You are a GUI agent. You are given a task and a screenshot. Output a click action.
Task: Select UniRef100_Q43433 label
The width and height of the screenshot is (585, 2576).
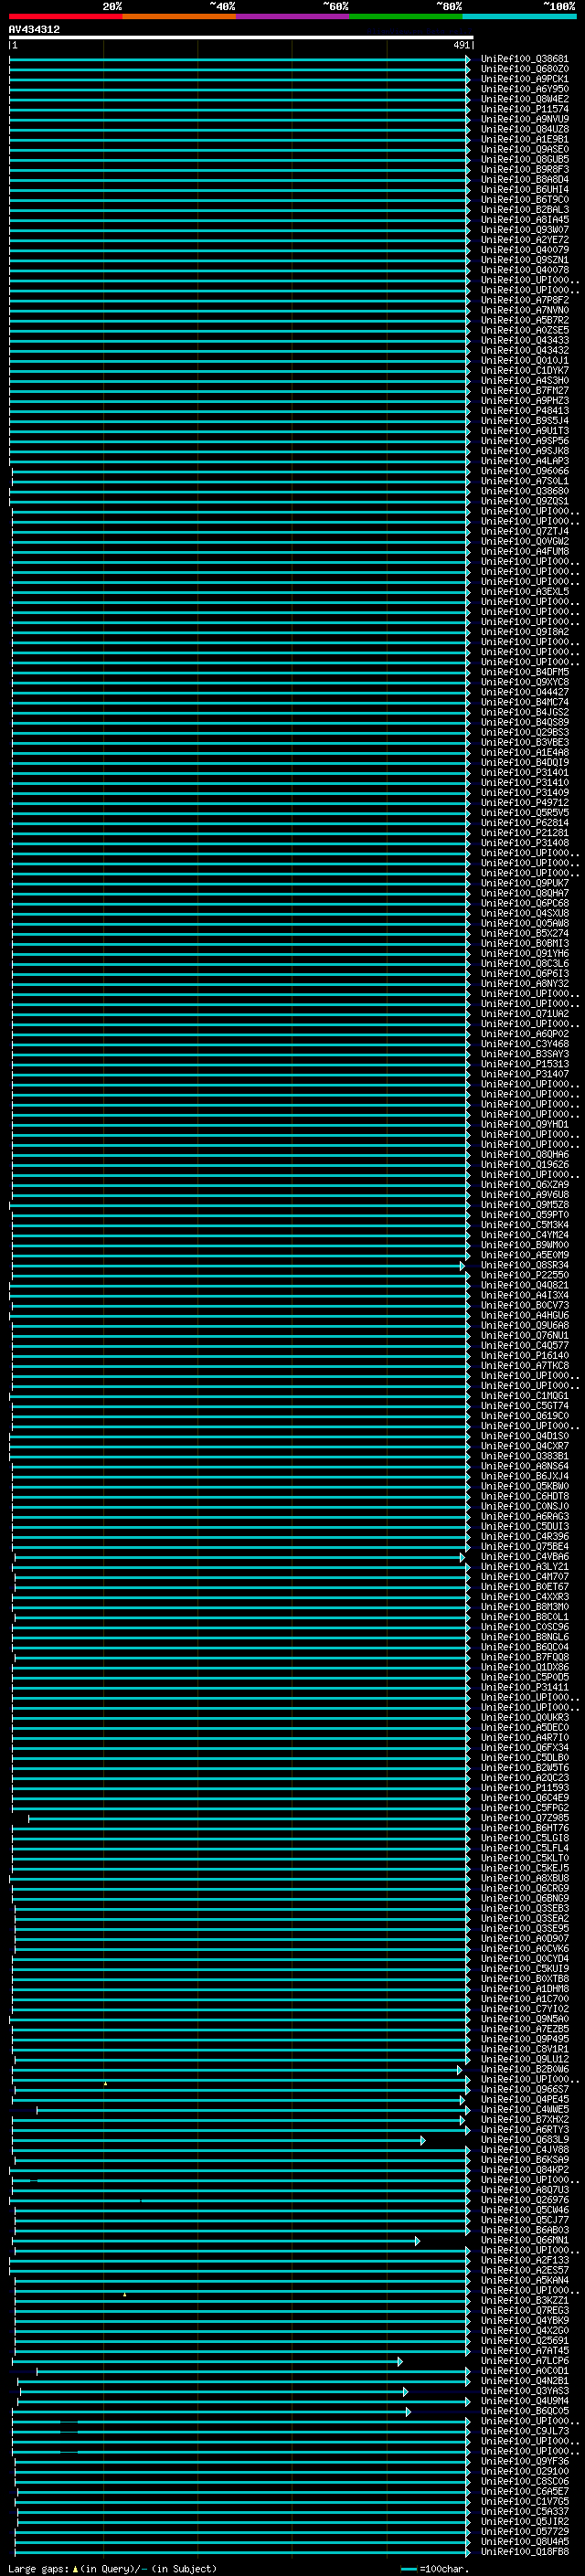tap(525, 340)
